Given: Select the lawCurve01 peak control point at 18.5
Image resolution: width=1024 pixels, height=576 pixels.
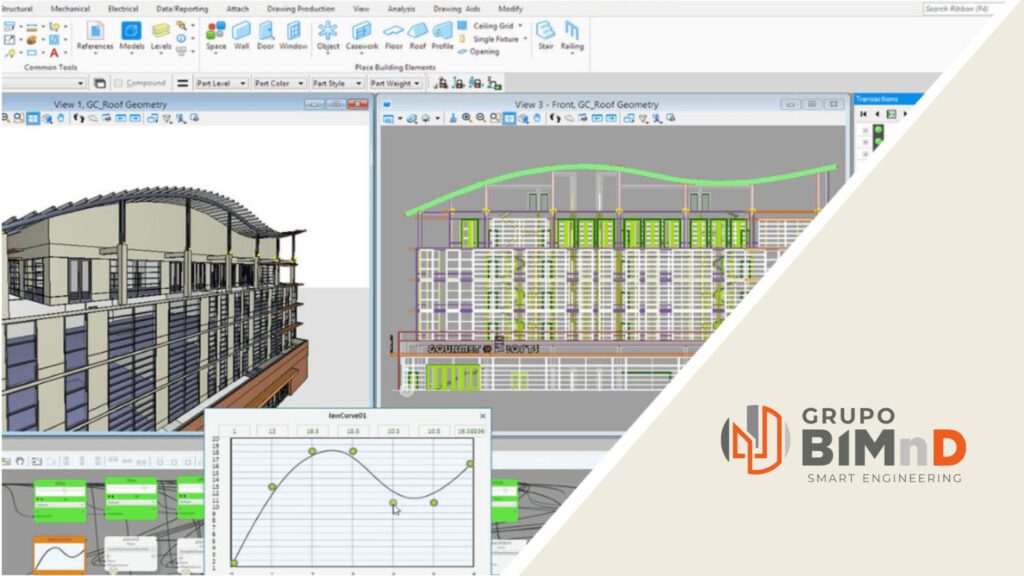Looking at the screenshot, I should pyautogui.click(x=312, y=451).
